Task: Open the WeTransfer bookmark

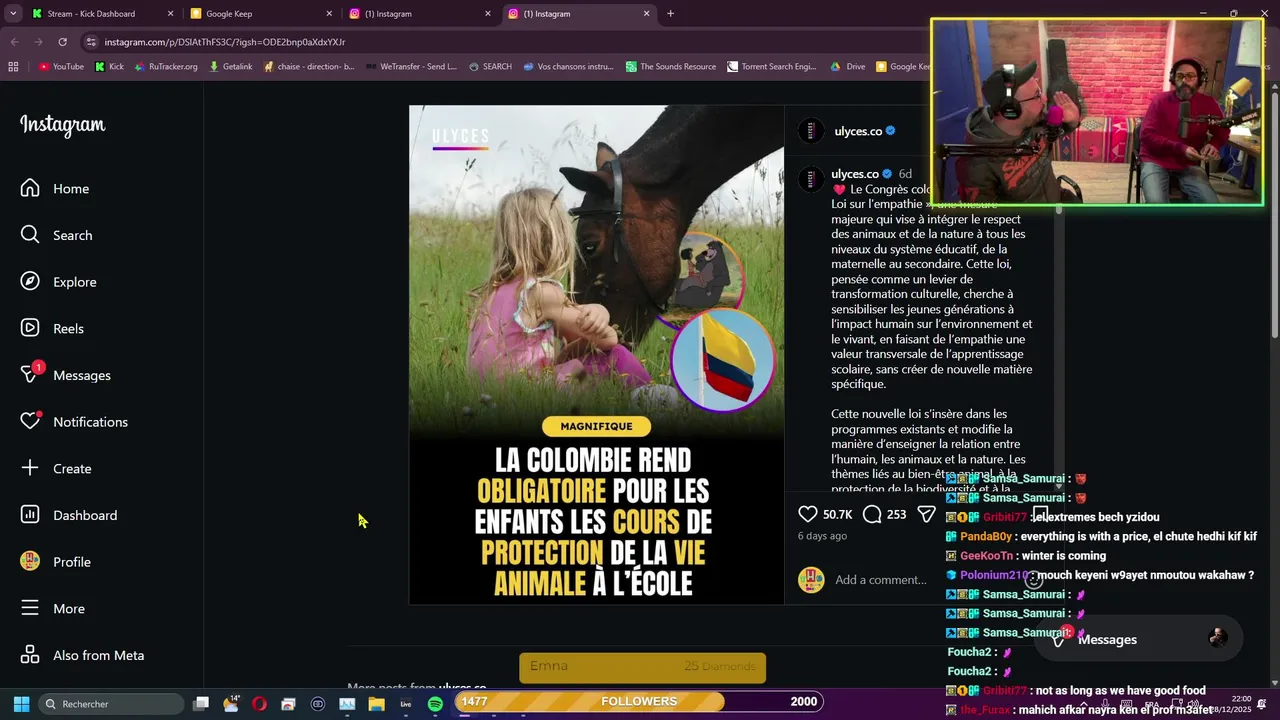Action: (411, 67)
